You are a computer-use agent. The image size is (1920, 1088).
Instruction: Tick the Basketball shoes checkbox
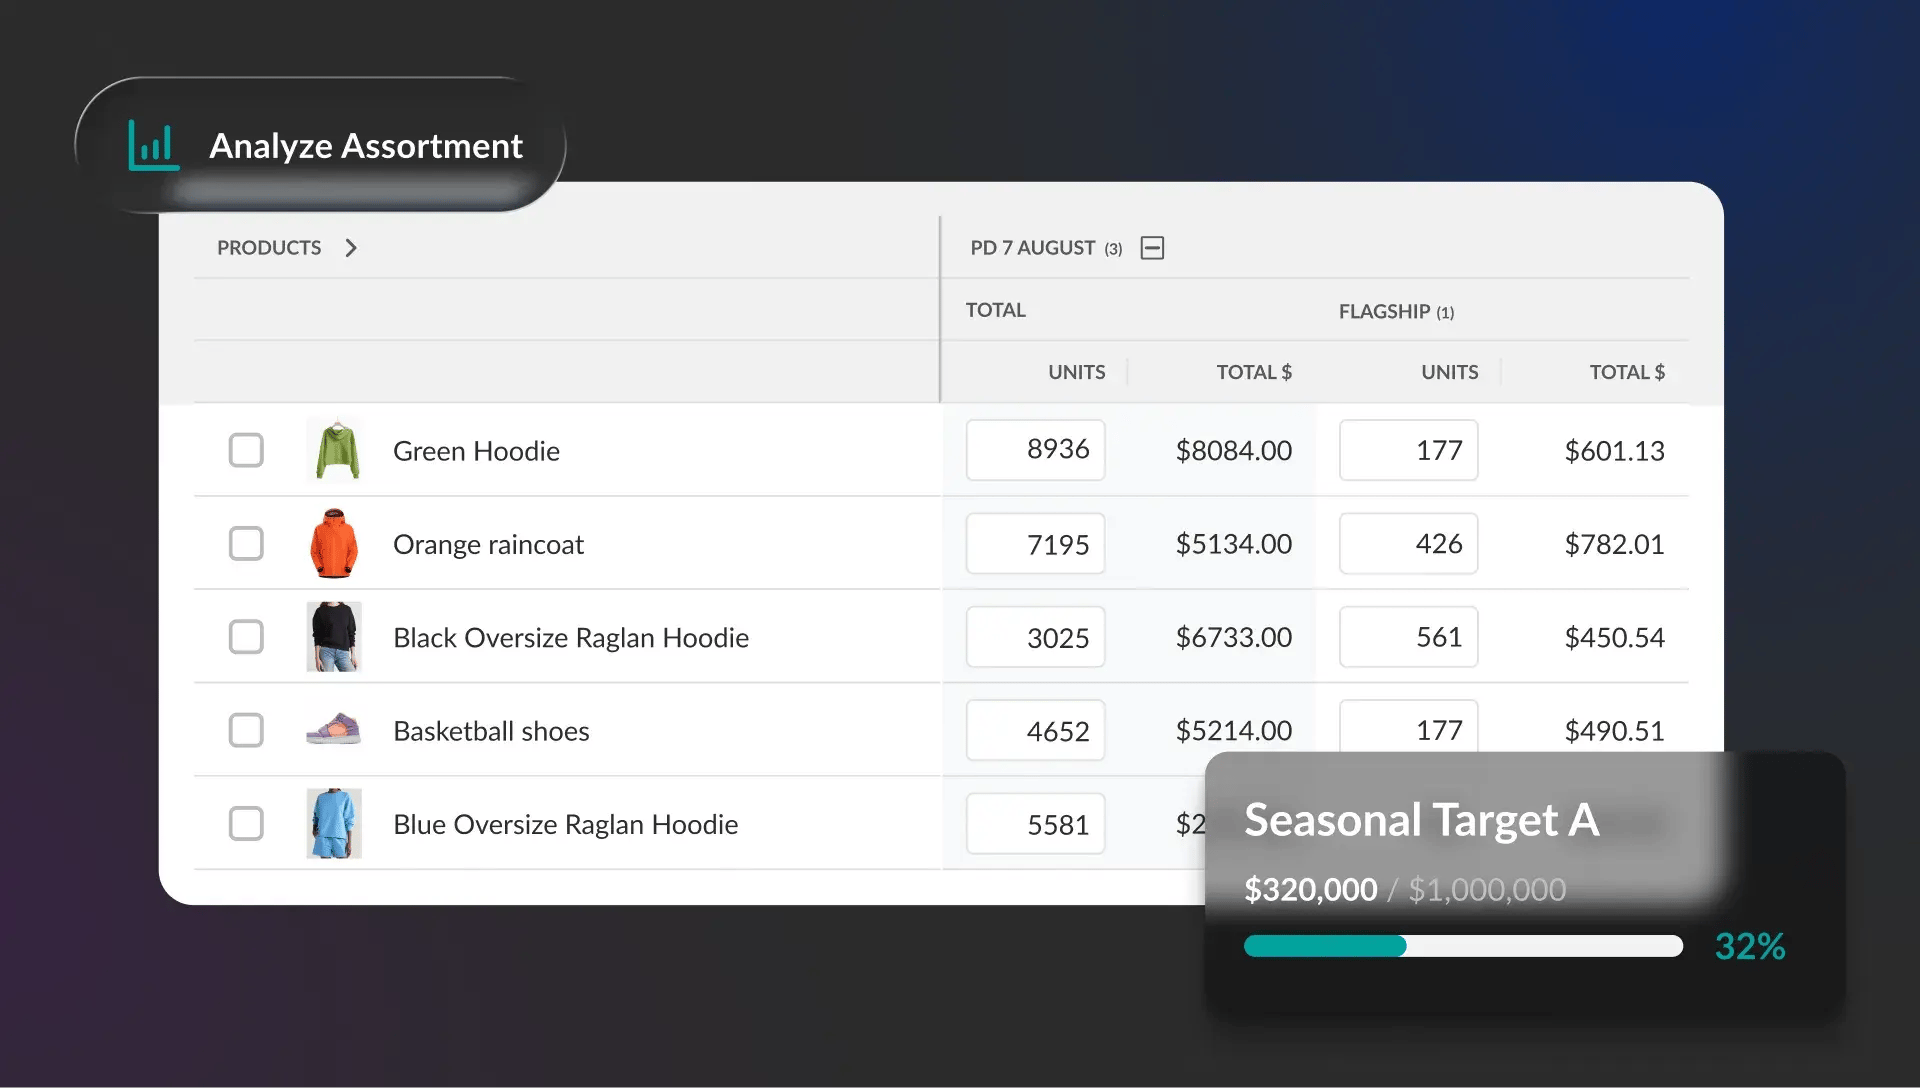[x=246, y=730]
